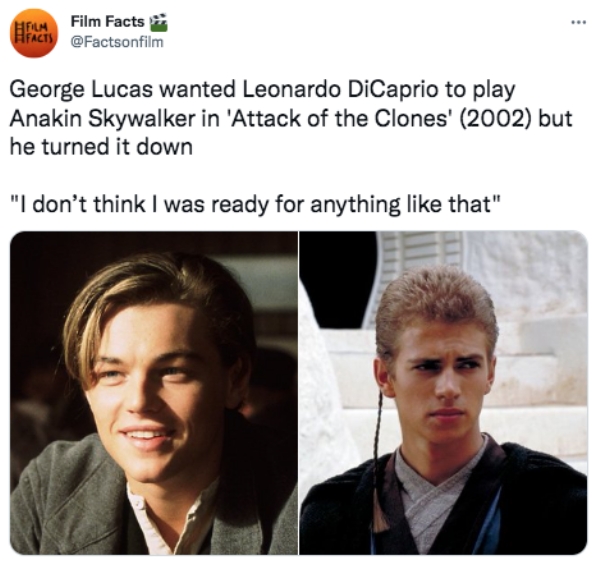Open the right photo of the frowning man
Viewport: 600px width, 564px height.
click(443, 393)
